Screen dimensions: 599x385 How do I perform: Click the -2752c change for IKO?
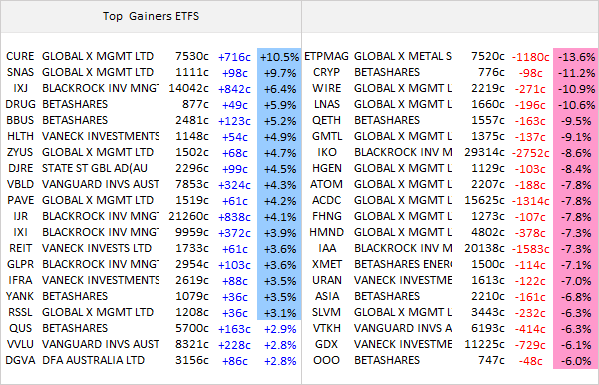tap(530, 153)
